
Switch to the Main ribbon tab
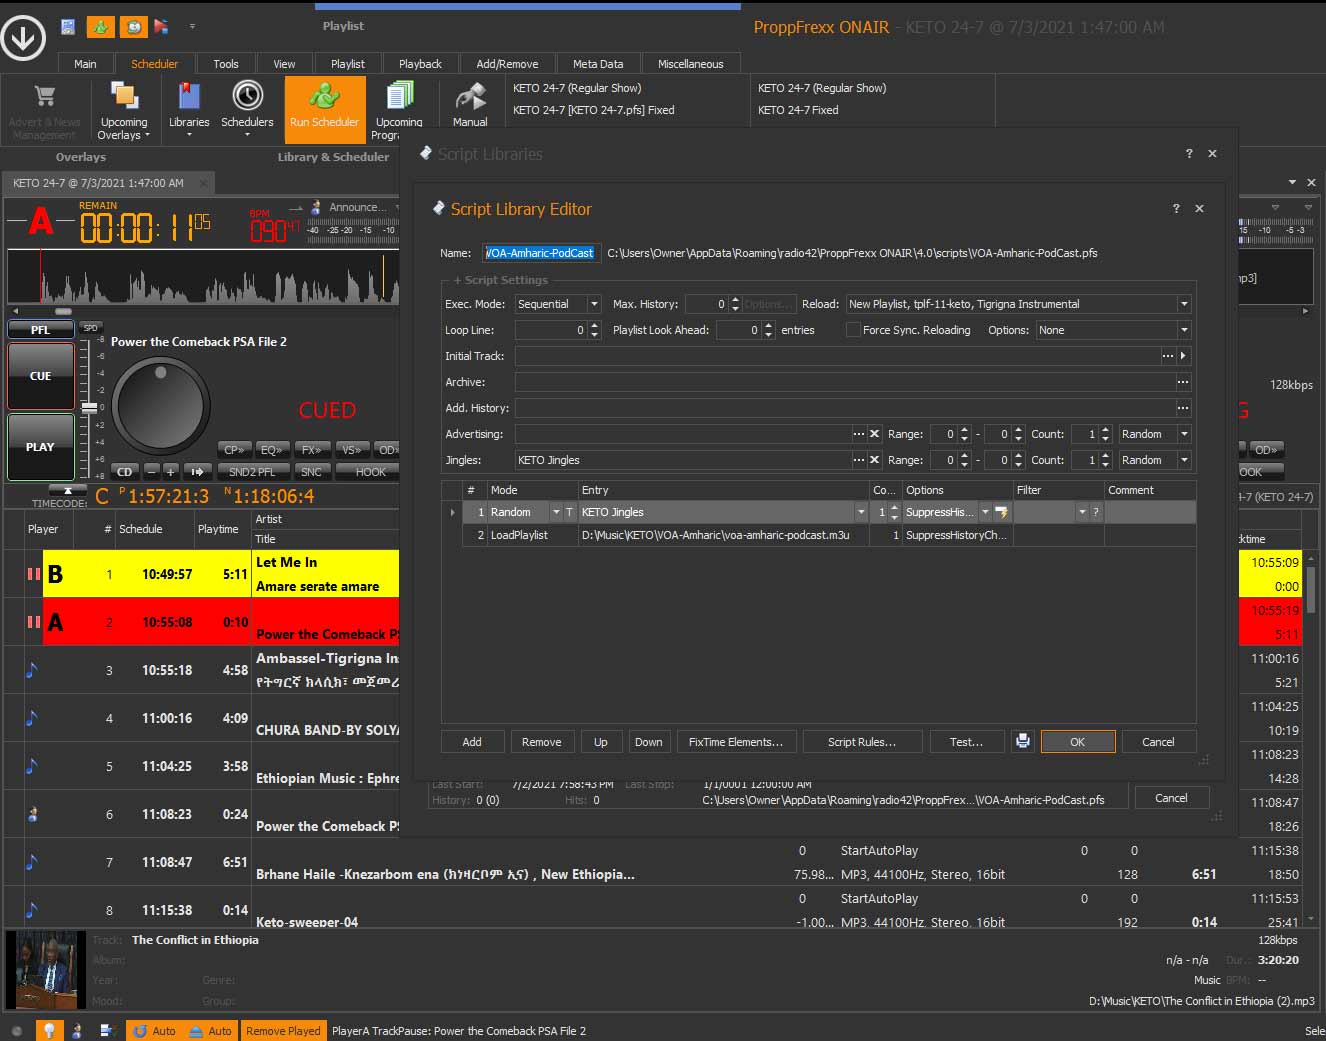coord(85,64)
